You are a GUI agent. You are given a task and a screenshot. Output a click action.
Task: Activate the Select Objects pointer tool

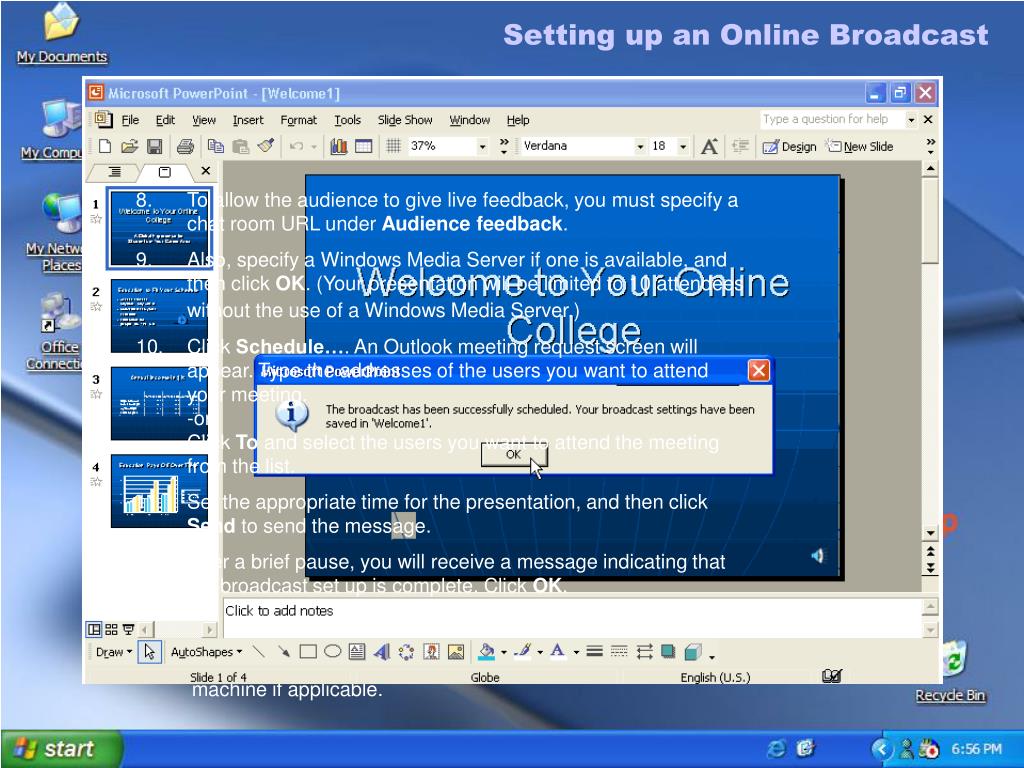coord(150,651)
